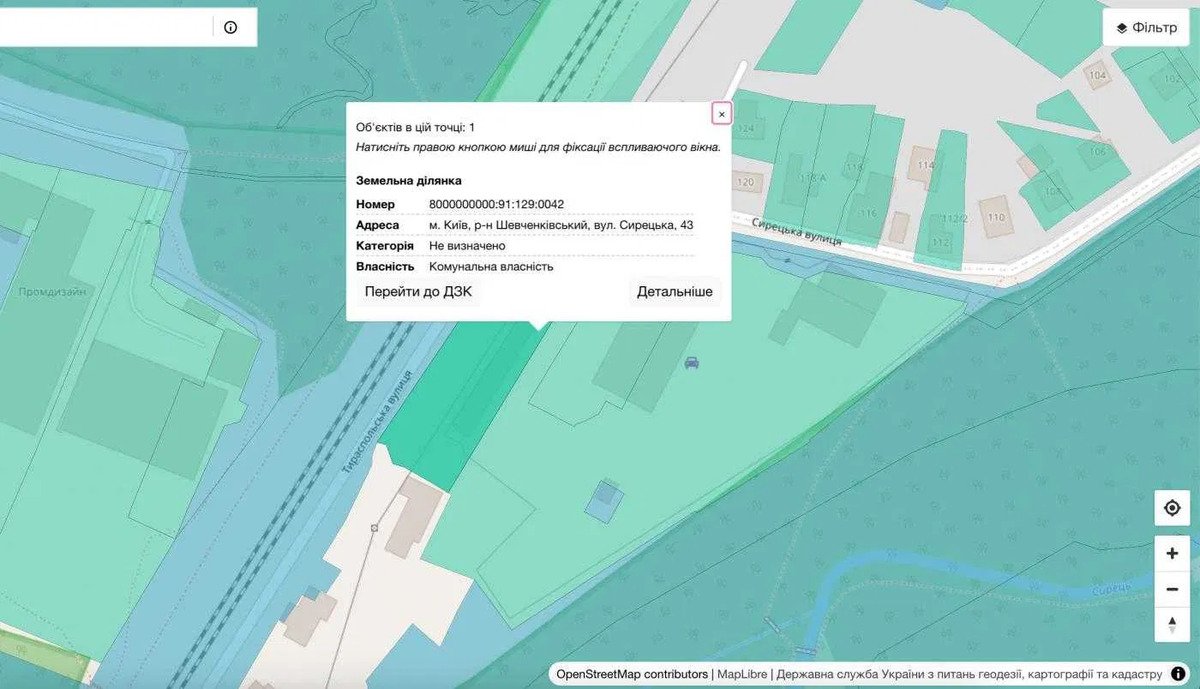The height and width of the screenshot is (689, 1200).
Task: Open Детальніше for parcel details
Action: coord(675,292)
